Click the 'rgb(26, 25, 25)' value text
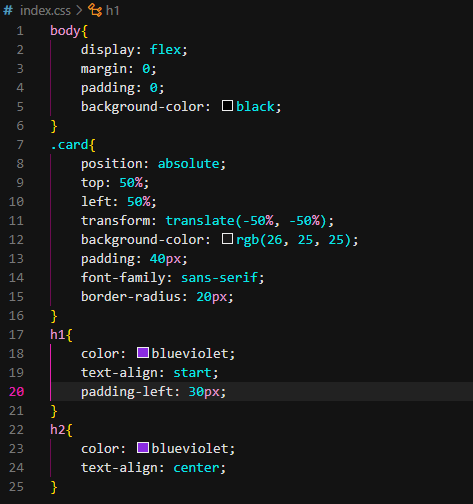 tap(294, 240)
